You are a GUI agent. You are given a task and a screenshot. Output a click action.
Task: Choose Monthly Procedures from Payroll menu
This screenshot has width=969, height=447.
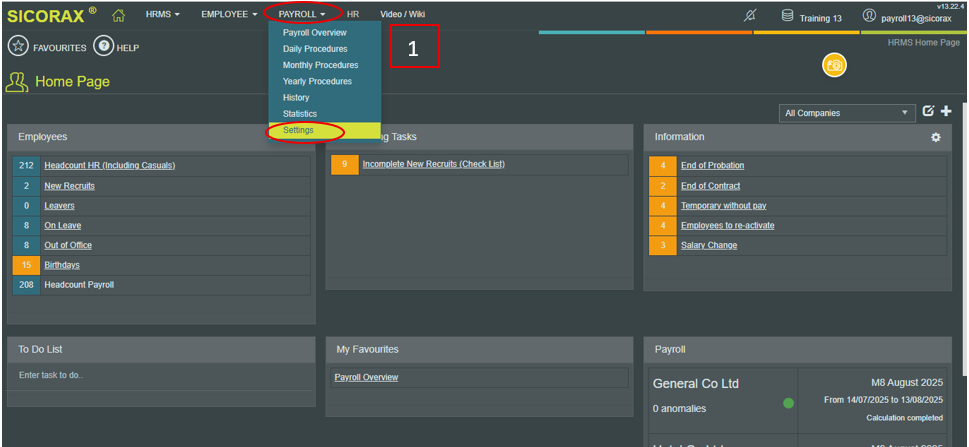[x=320, y=65]
